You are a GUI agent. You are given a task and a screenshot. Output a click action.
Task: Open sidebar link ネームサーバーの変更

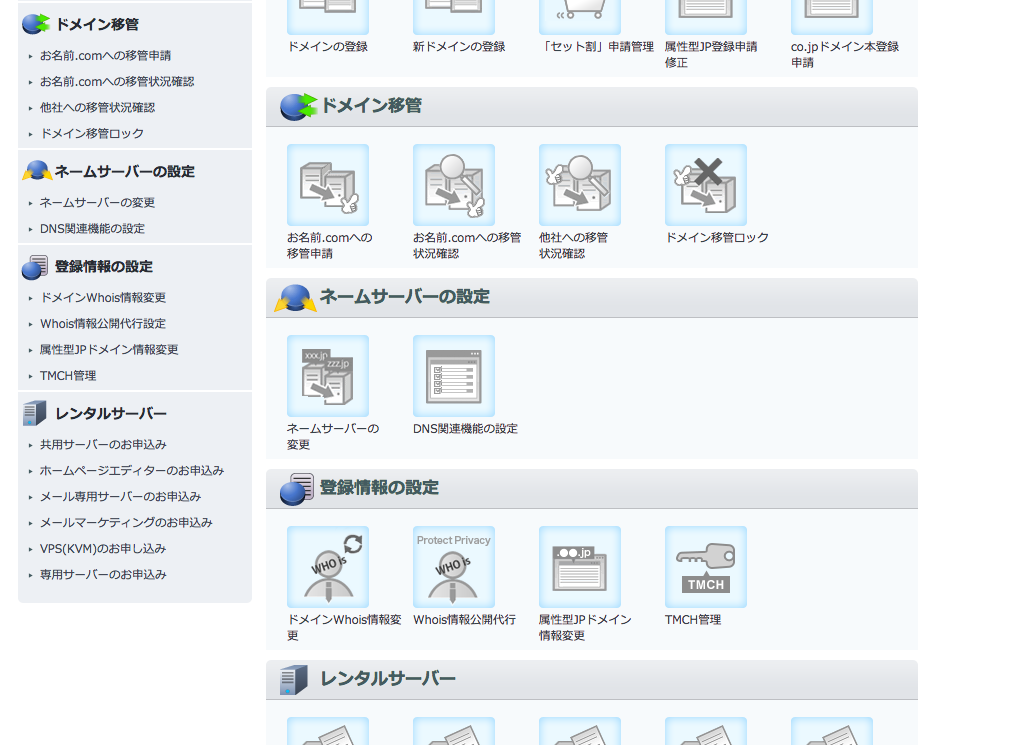[98, 203]
